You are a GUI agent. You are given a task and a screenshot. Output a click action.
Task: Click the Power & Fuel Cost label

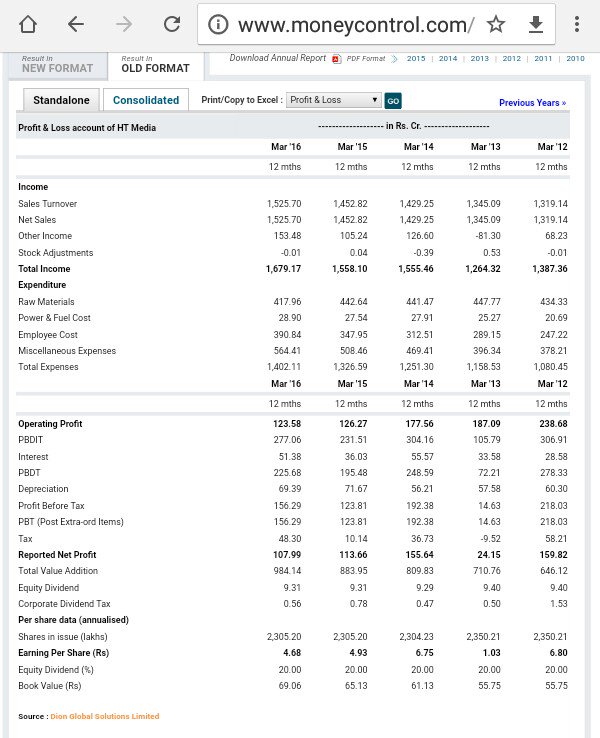(54, 318)
